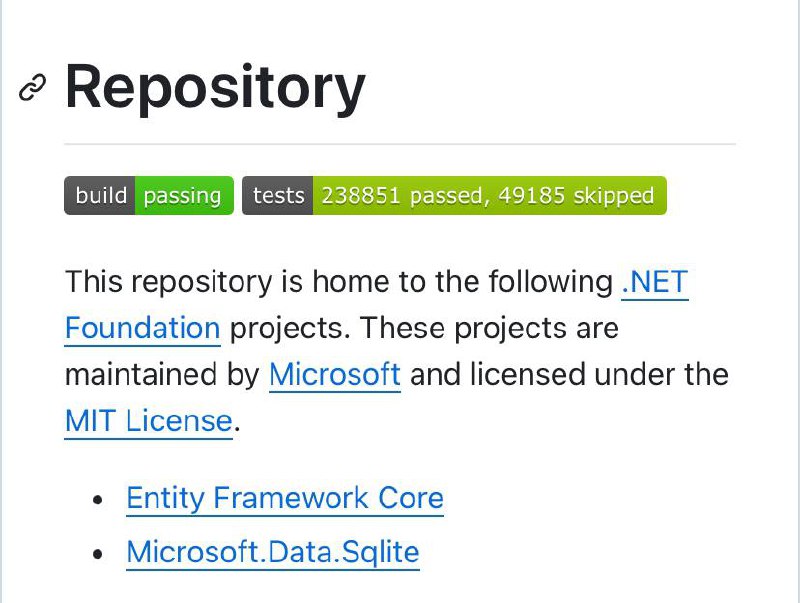
Task: Follow the .NET link text
Action: click(x=655, y=282)
